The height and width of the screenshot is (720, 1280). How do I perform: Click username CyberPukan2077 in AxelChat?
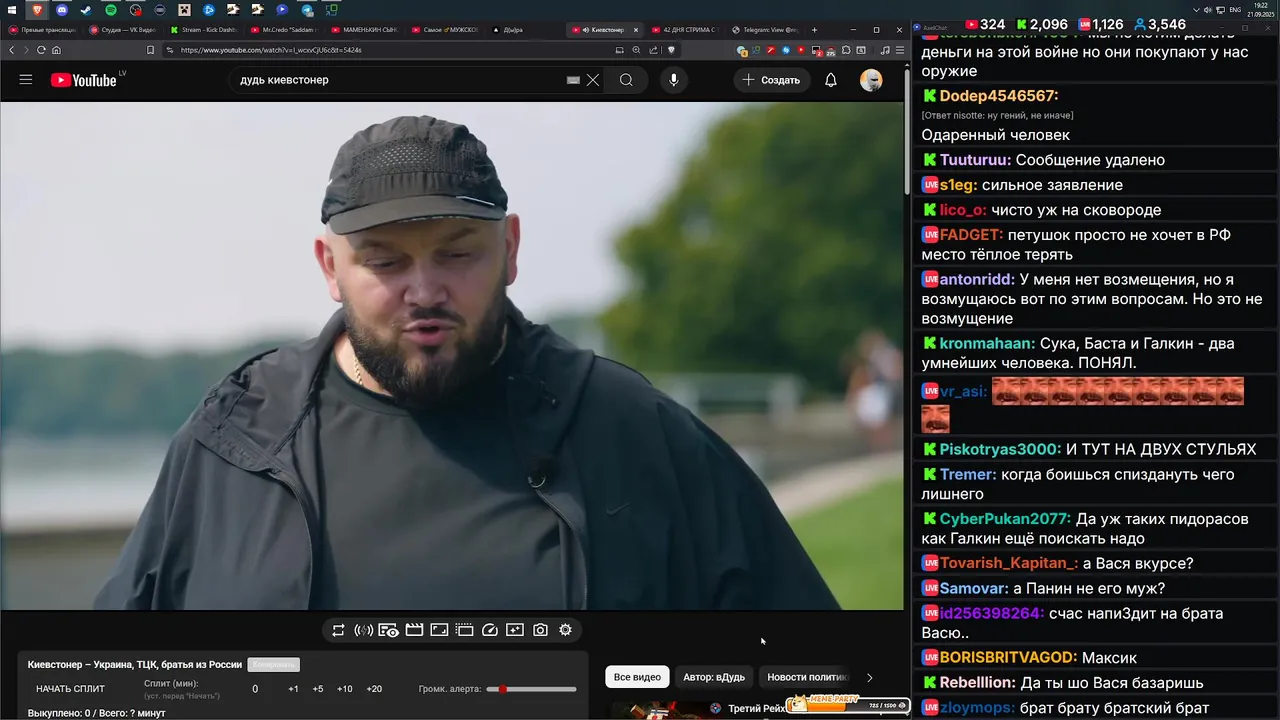(1005, 519)
